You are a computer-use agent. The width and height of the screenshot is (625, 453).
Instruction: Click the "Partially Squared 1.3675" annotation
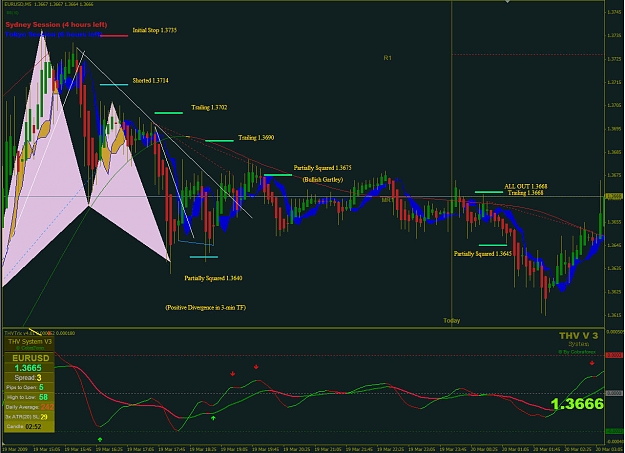[322, 168]
